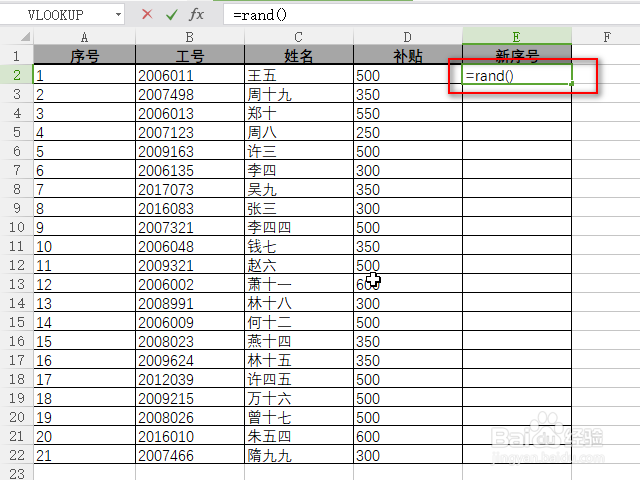Select cell with 工号 2007123
Image resolution: width=640 pixels, height=480 pixels.
[190, 132]
